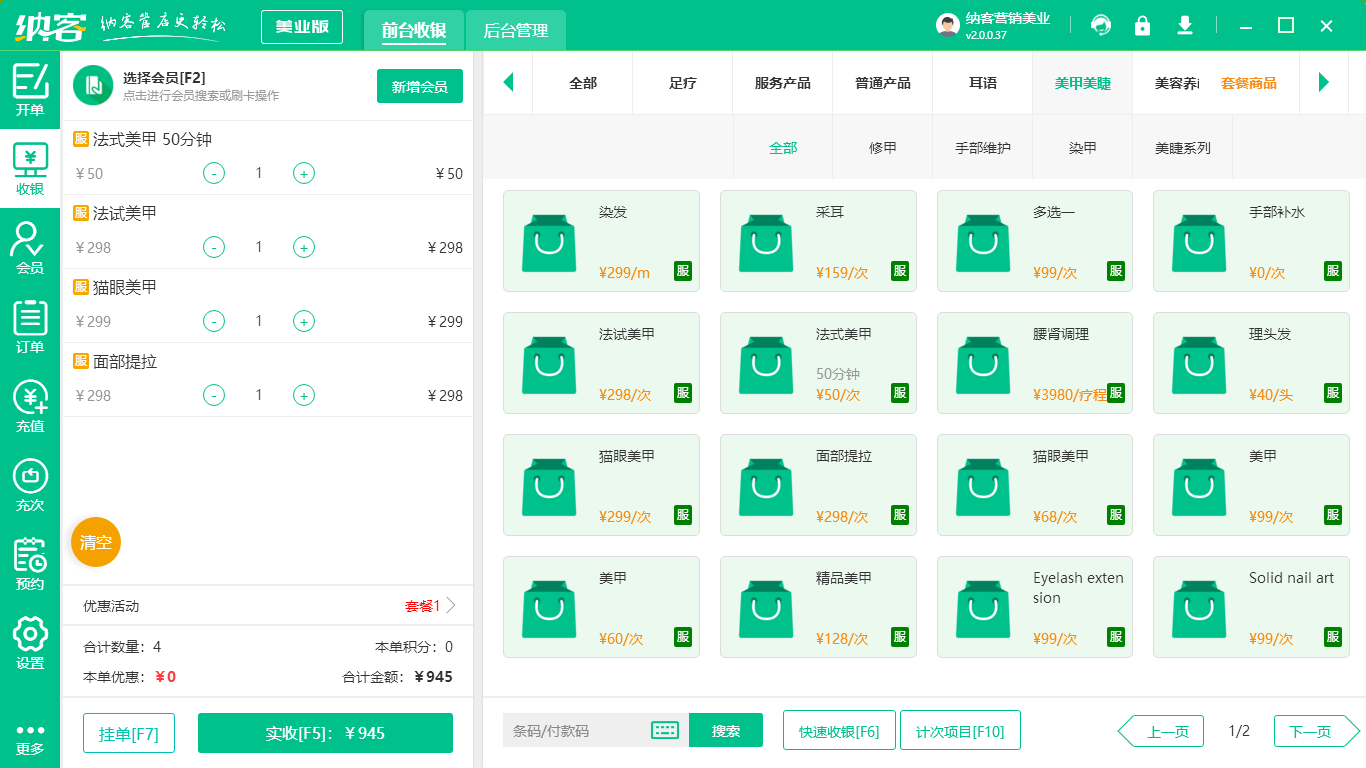The height and width of the screenshot is (768, 1366).
Task: Select the 收银 cashier sidebar icon
Action: pyautogui.click(x=30, y=169)
